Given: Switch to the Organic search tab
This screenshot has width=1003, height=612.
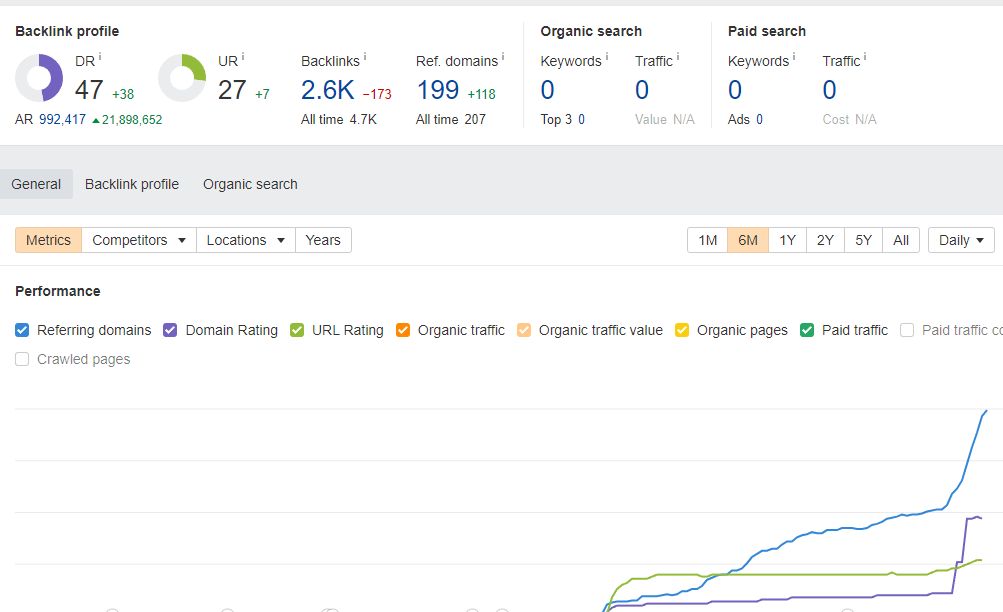Looking at the screenshot, I should click(x=250, y=184).
